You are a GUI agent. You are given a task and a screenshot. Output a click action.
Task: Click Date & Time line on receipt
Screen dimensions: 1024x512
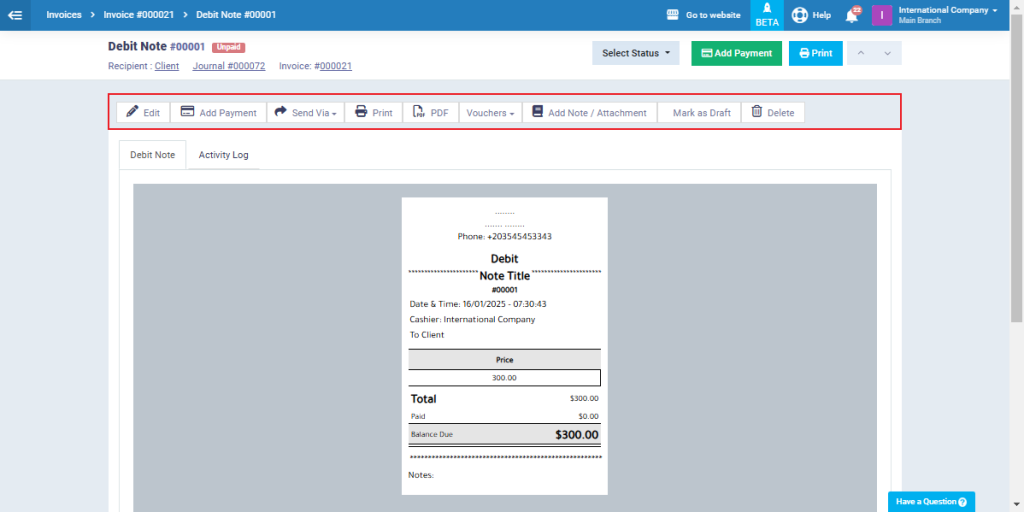pos(477,304)
